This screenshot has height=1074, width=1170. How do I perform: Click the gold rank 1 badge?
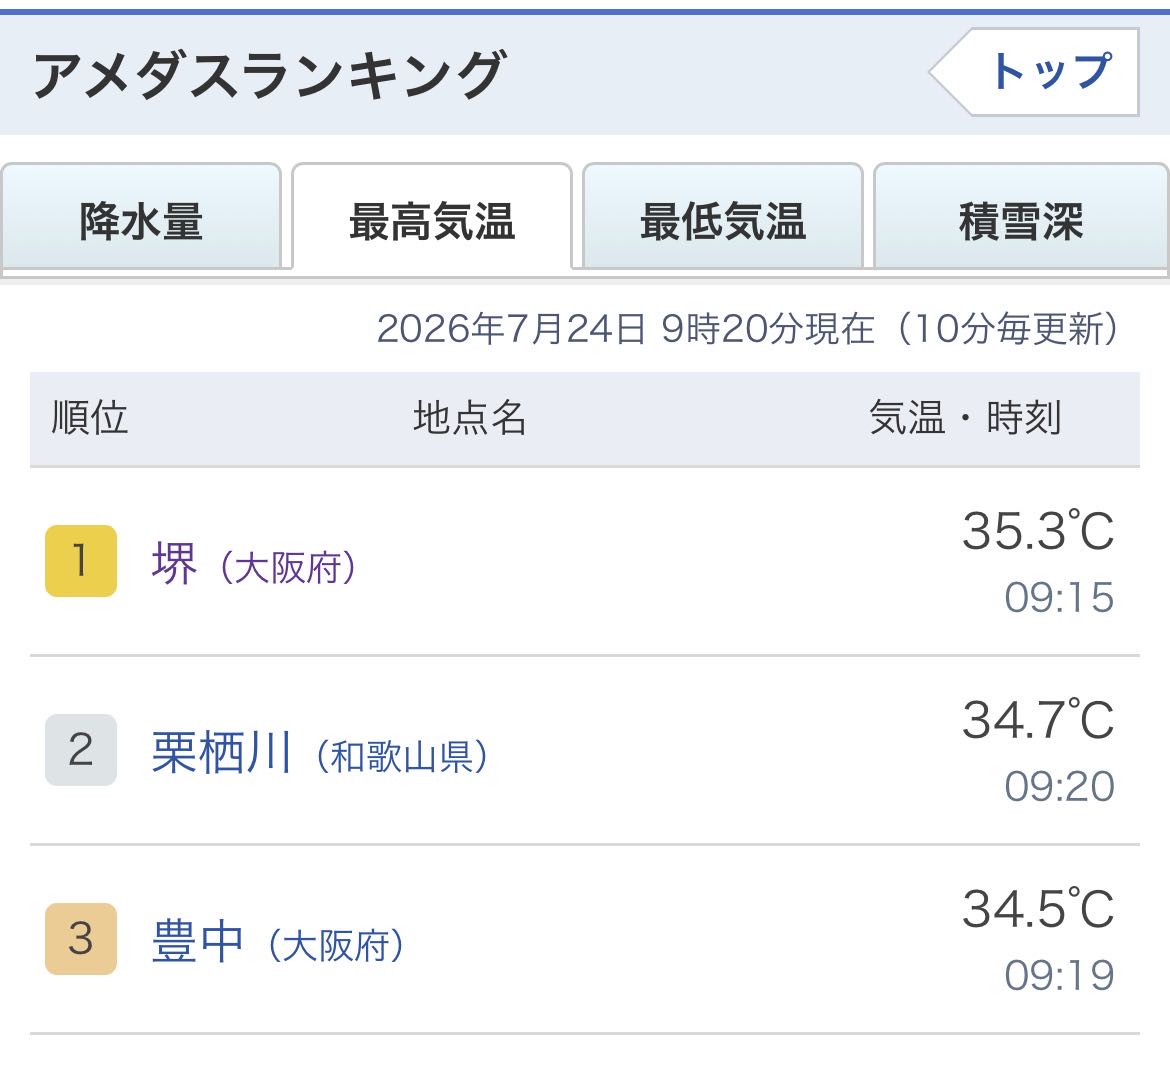click(81, 561)
